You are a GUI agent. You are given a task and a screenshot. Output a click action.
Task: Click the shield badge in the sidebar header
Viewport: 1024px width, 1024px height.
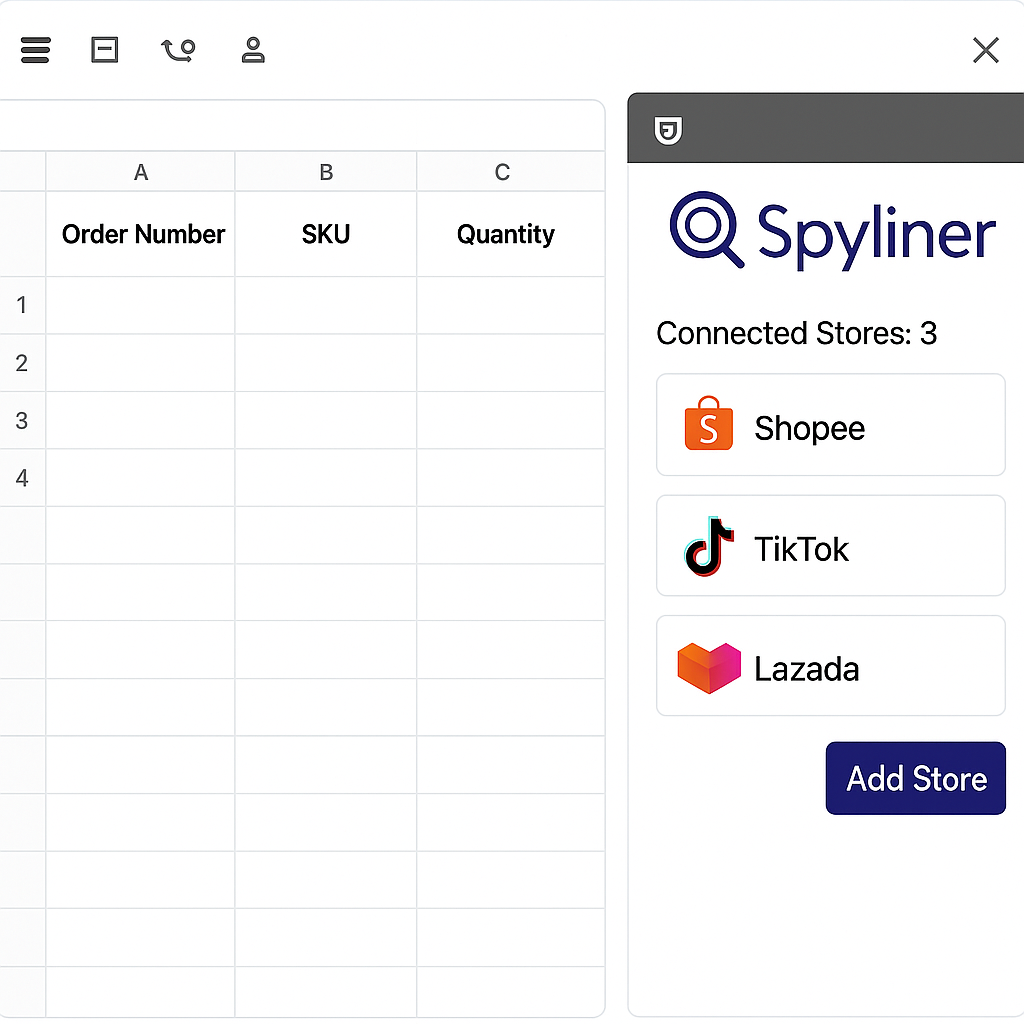coord(668,129)
